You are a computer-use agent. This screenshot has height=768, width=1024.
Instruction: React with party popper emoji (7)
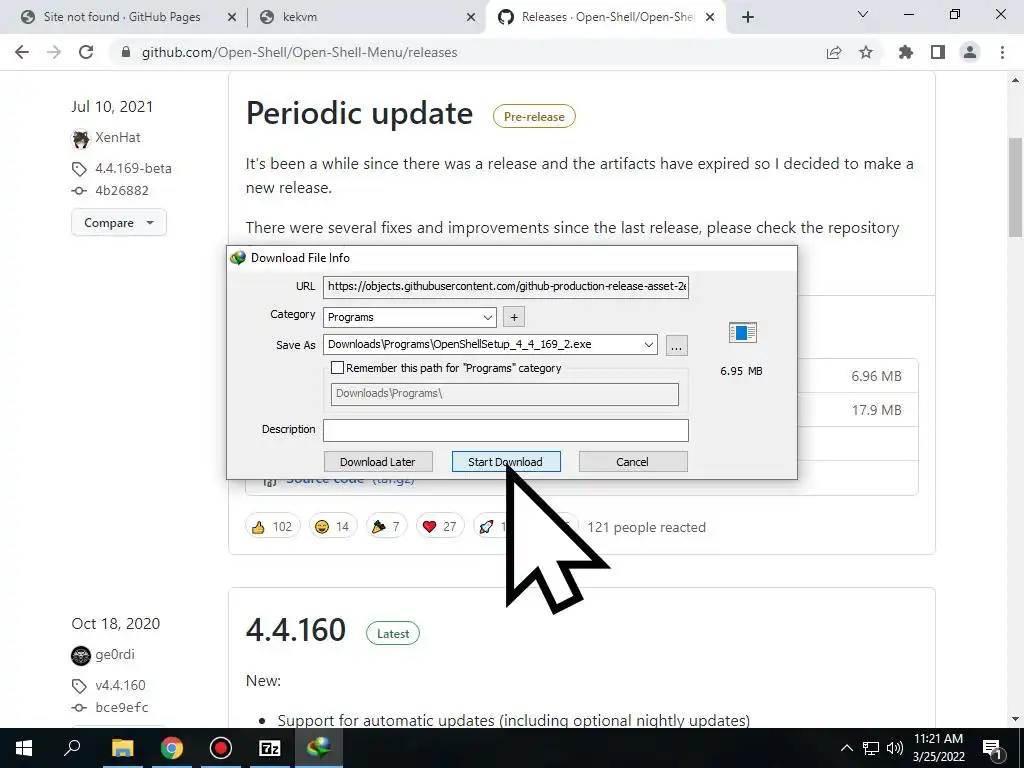tap(386, 526)
